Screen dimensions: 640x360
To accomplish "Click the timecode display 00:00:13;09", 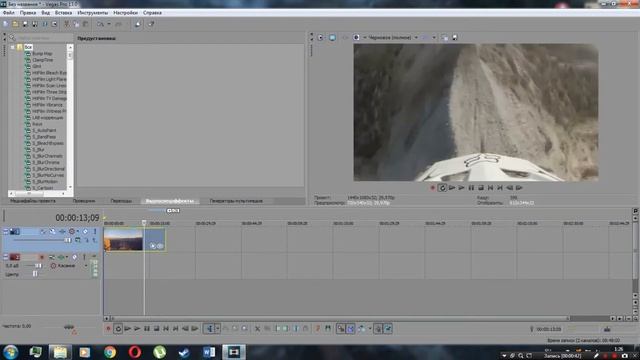I will [77, 218].
